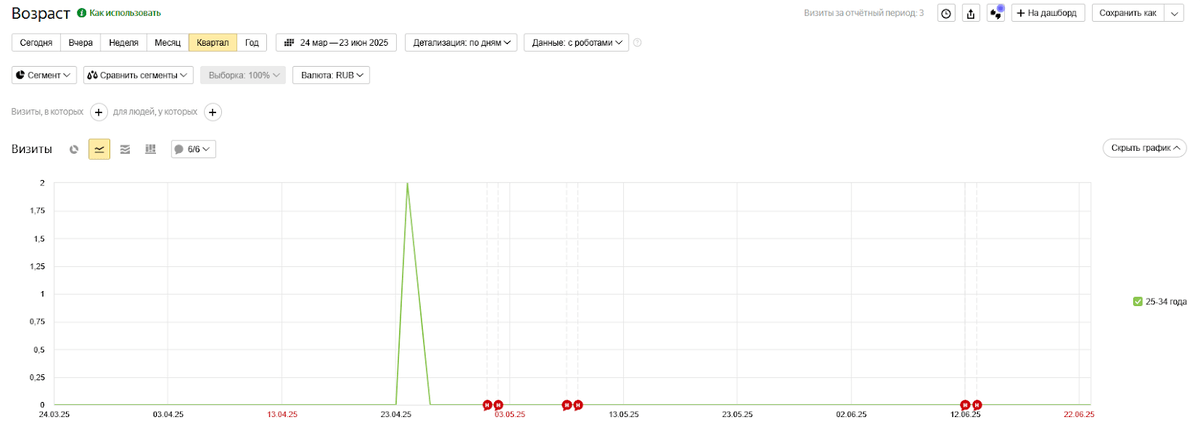Select the Месяц period tab
This screenshot has width=1200, height=444.
(167, 43)
